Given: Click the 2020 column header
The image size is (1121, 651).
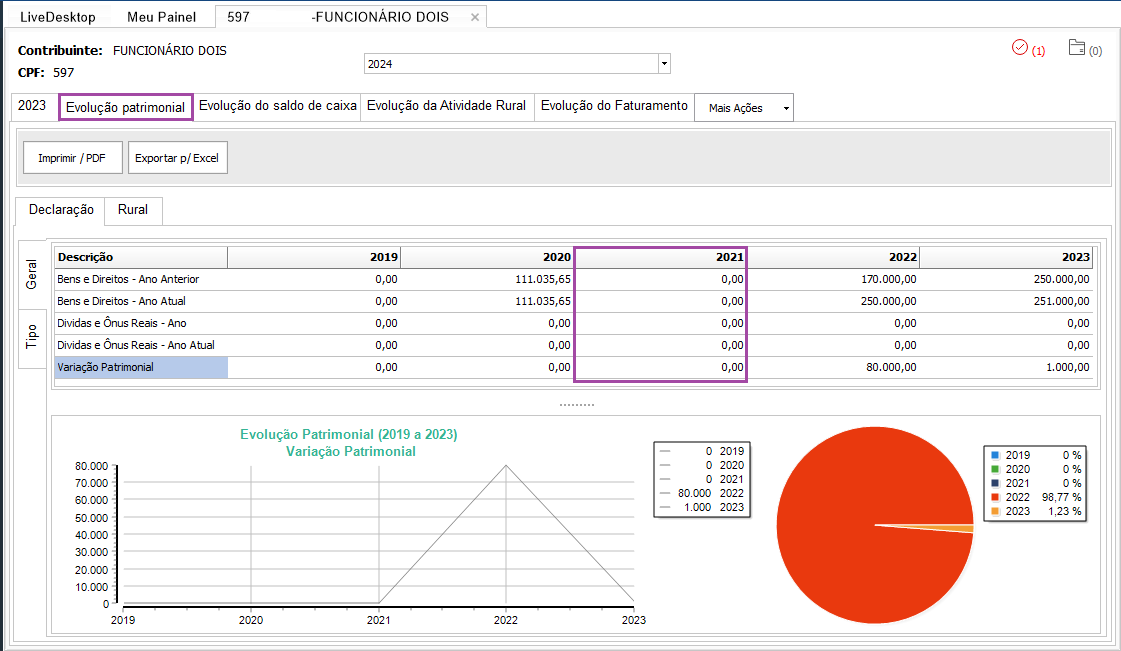Looking at the screenshot, I should click(487, 257).
